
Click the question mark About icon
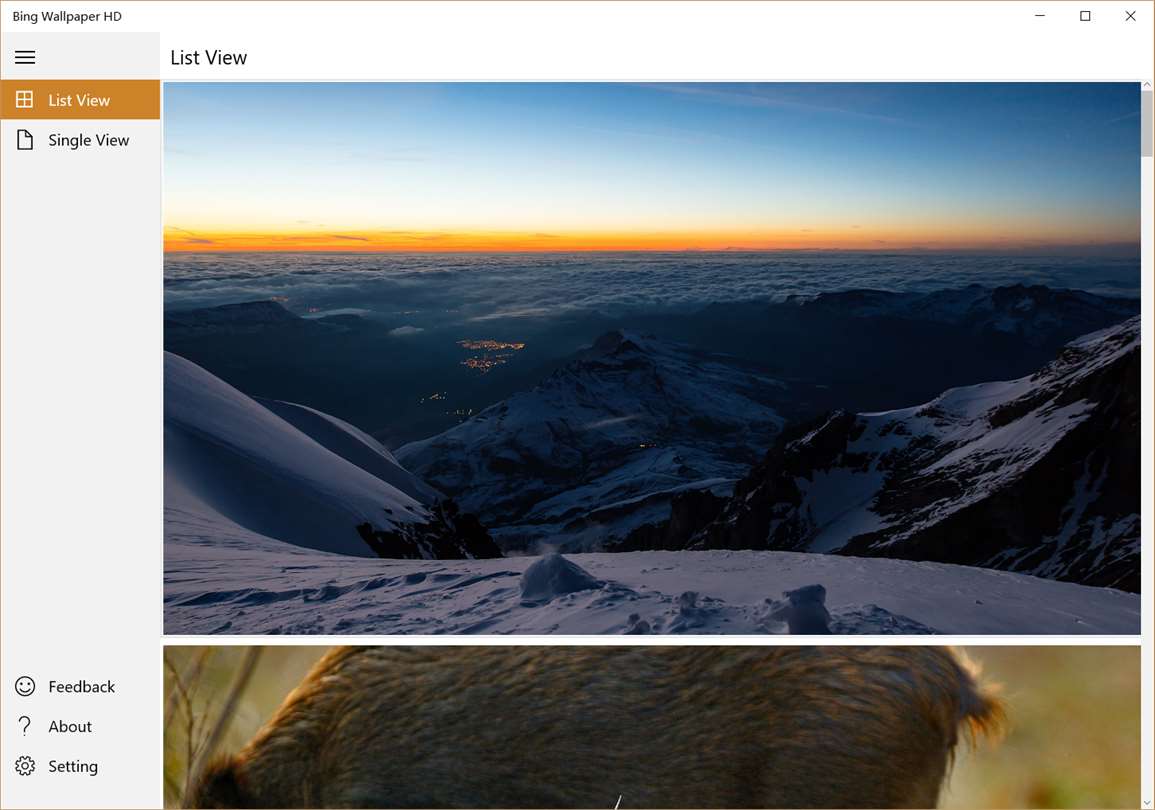click(x=24, y=726)
